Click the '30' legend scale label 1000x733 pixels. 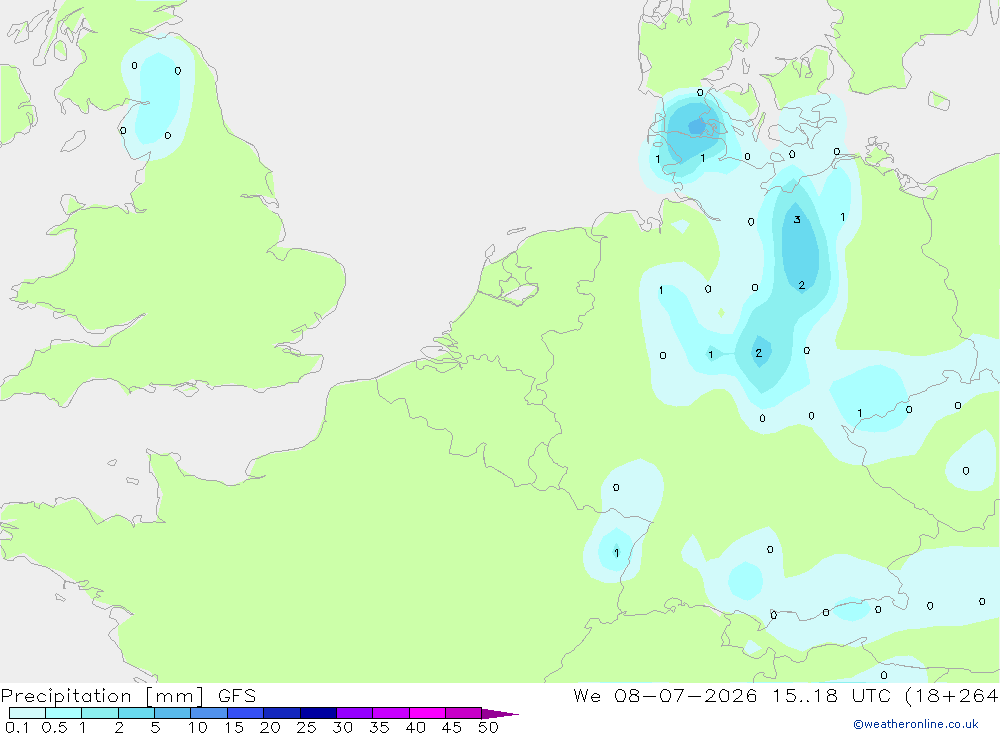pos(343,727)
